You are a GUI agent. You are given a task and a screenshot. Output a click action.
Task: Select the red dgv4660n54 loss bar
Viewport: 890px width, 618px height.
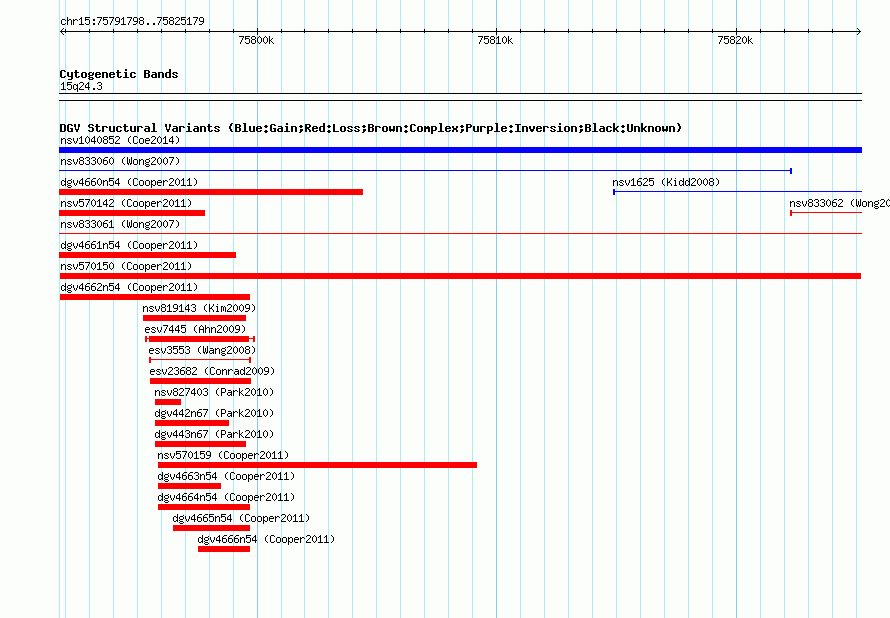[x=211, y=192]
